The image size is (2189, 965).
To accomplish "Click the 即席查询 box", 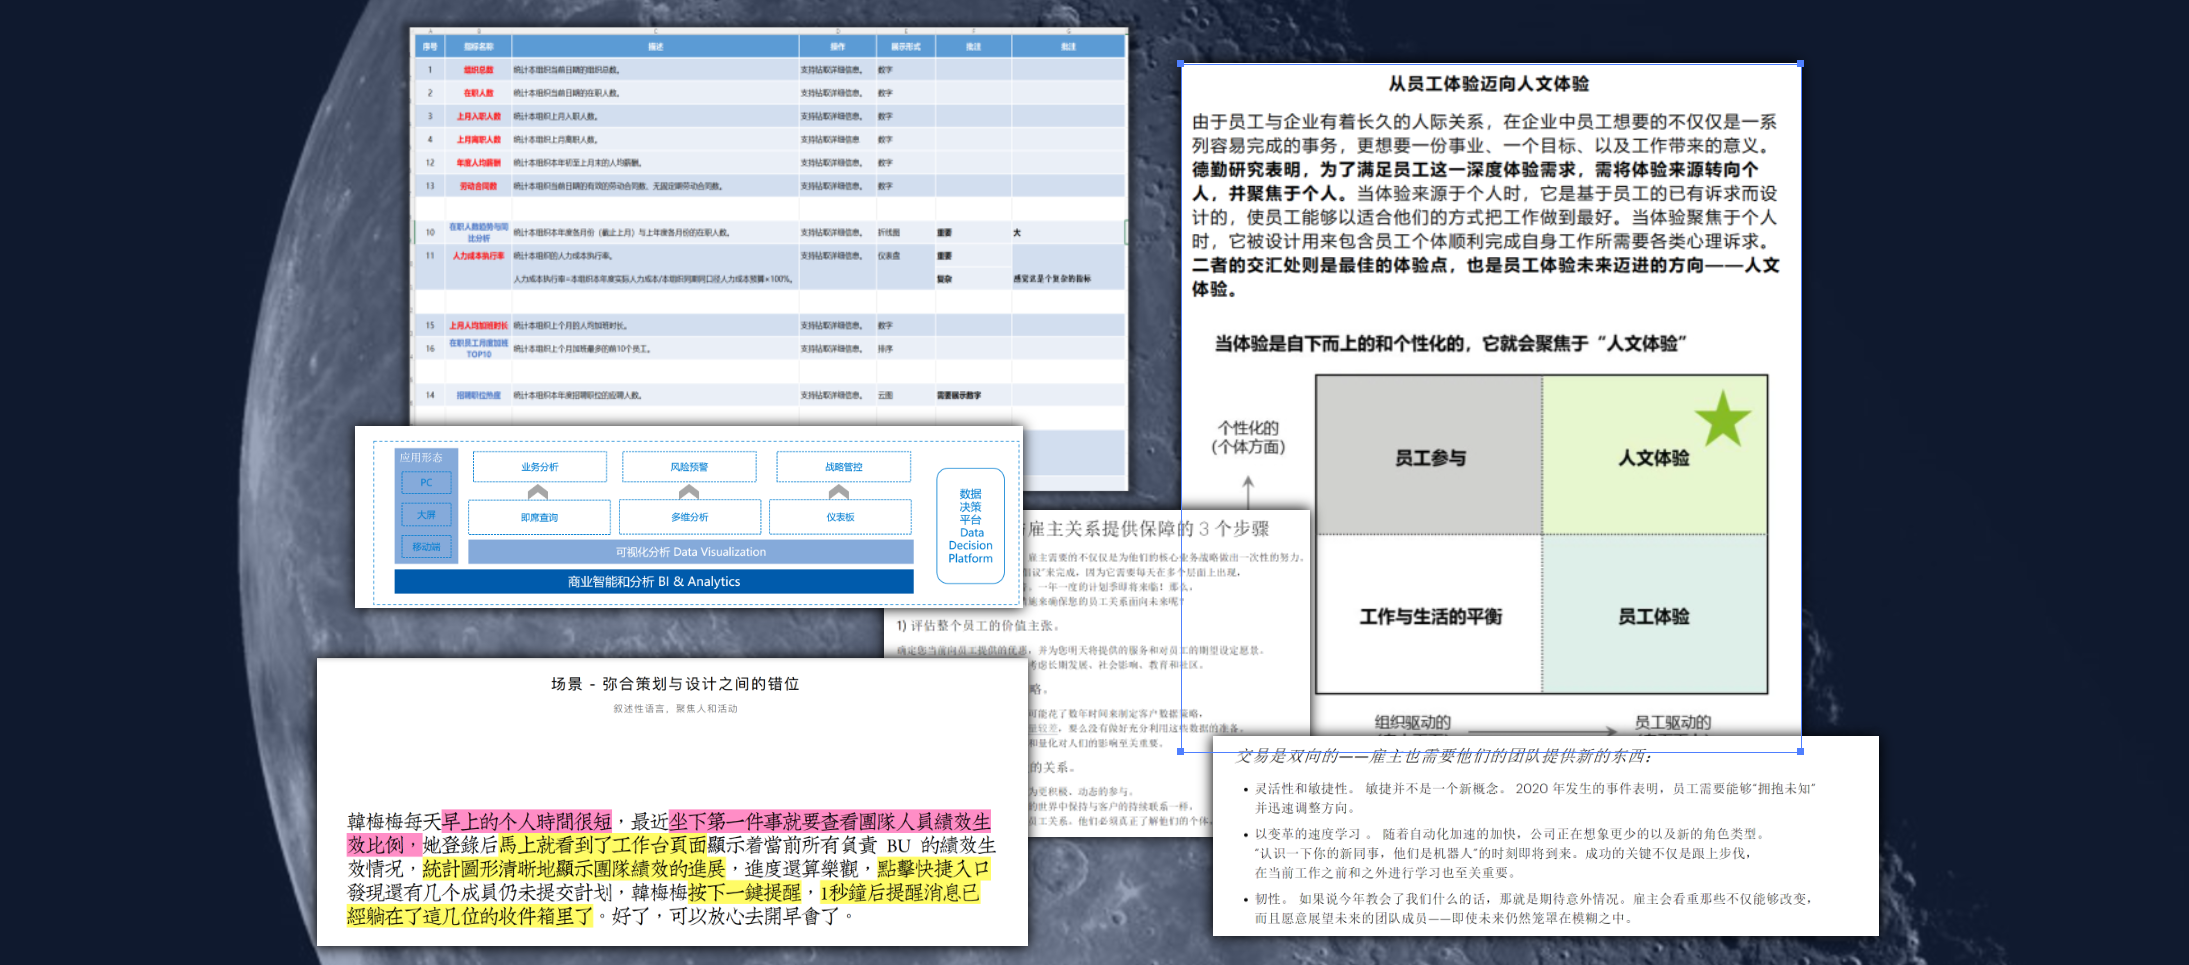I will click(539, 517).
